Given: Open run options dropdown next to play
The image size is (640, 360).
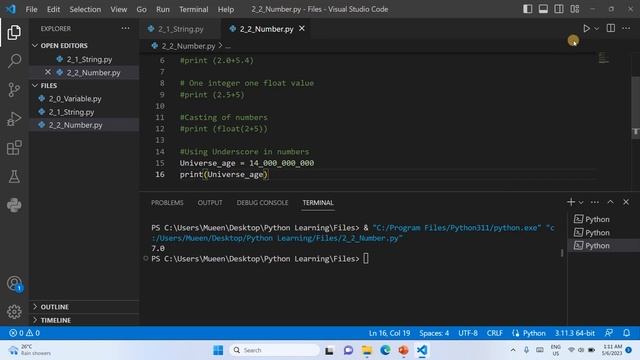Looking at the screenshot, I should [x=596, y=29].
